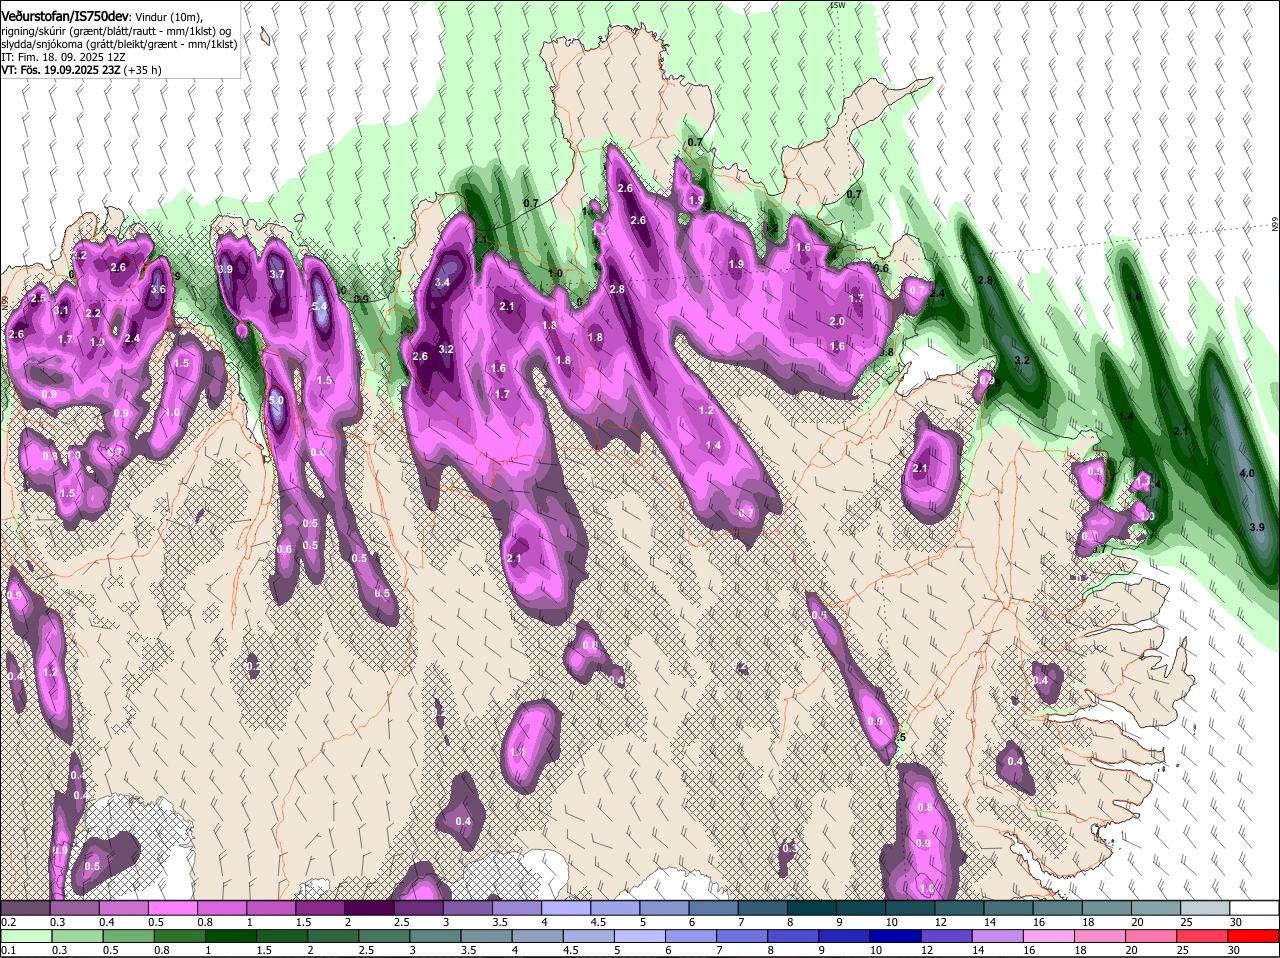This screenshot has width=1280, height=958.
Task: Pick the bright red 30+ swatch, lower legend
Action: click(x=1254, y=936)
